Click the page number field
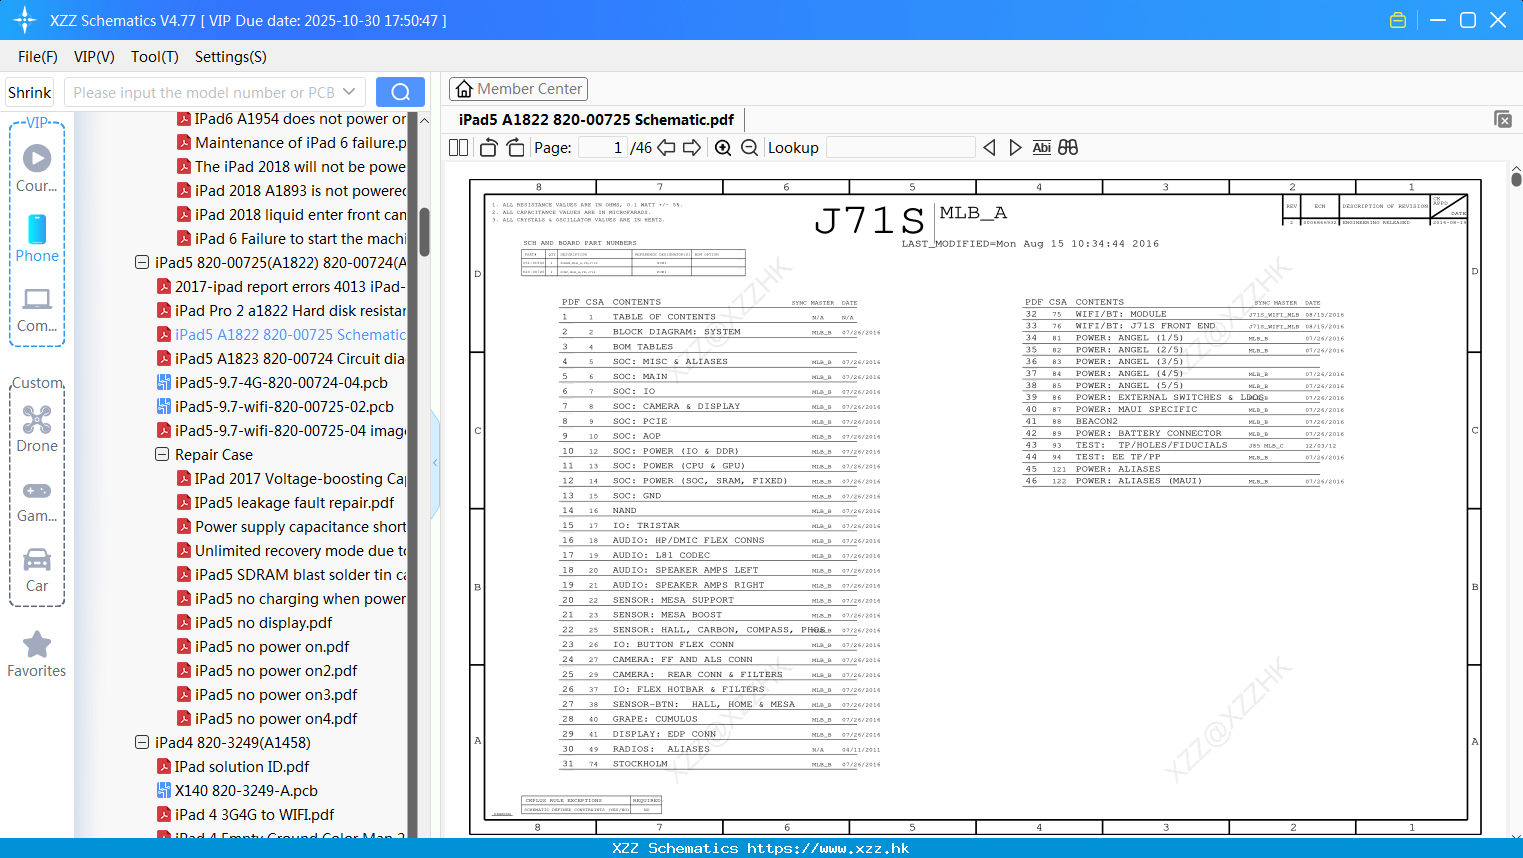Viewport: 1523px width, 858px height. click(603, 148)
